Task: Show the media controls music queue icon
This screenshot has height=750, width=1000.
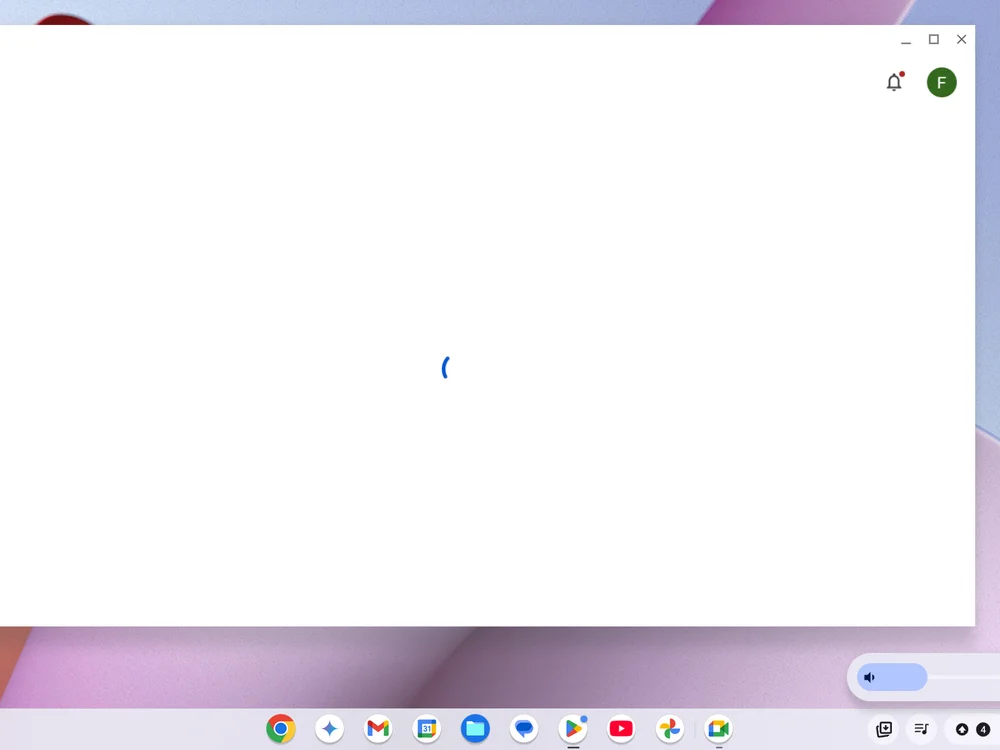Action: click(x=922, y=729)
